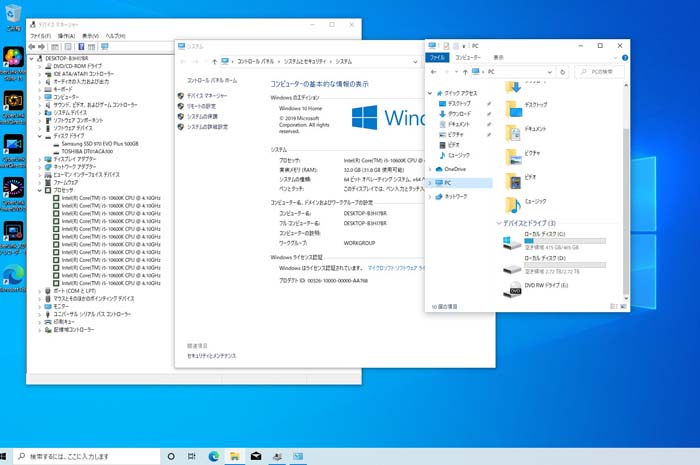This screenshot has width=700, height=465.
Task: Click the up arrow in PC Explorer window
Action: [x=465, y=72]
